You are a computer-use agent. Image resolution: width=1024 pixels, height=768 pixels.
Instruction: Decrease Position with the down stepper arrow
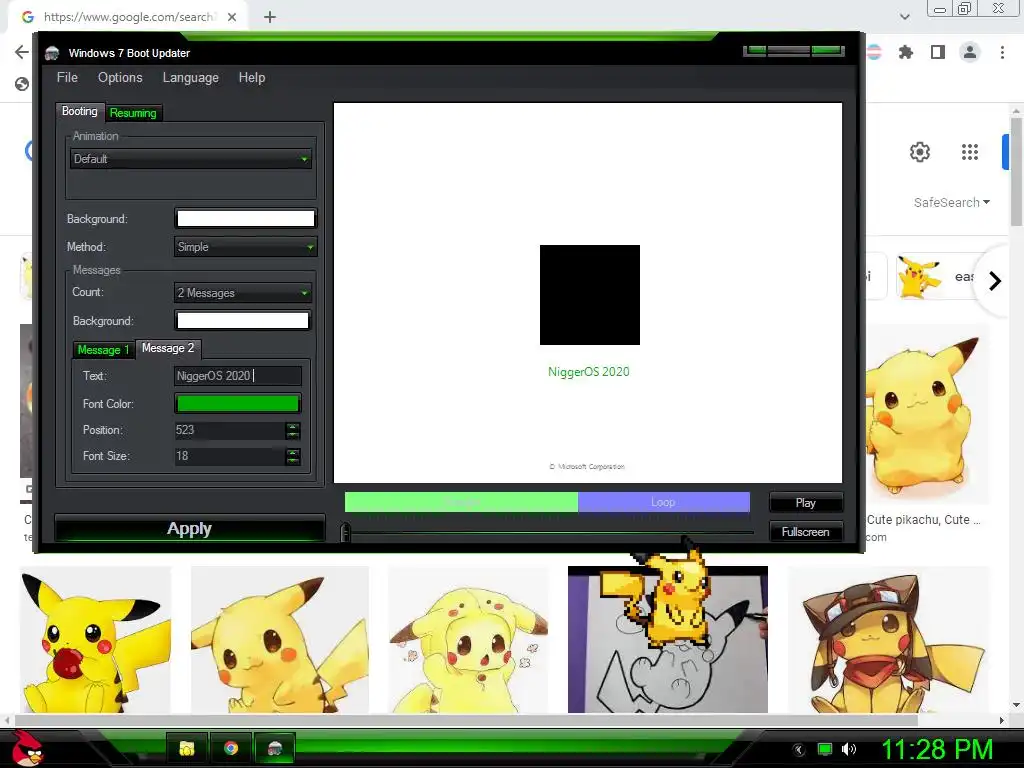293,434
